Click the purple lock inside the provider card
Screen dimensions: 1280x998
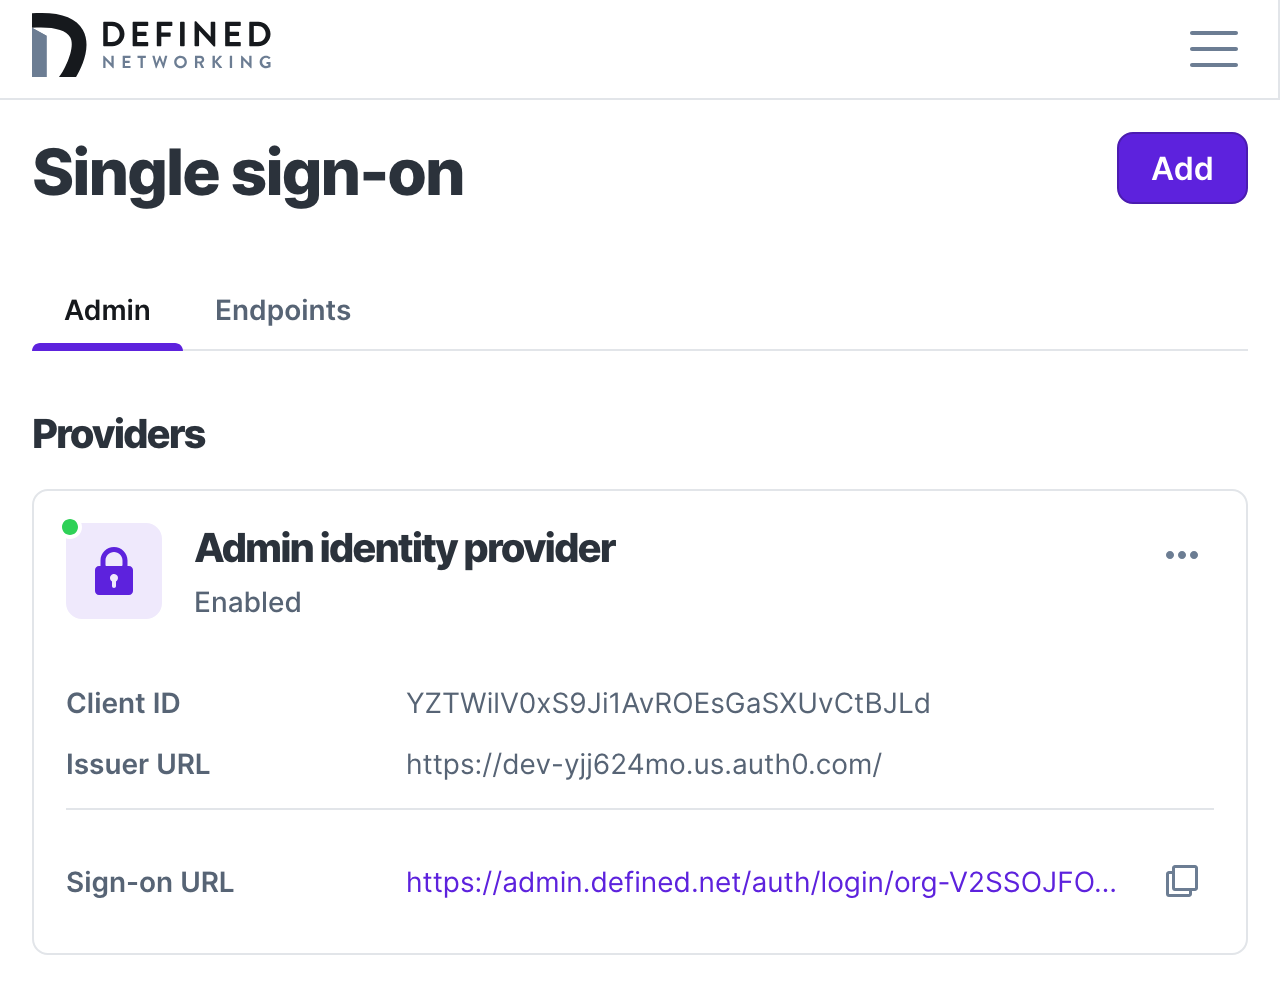coord(113,570)
